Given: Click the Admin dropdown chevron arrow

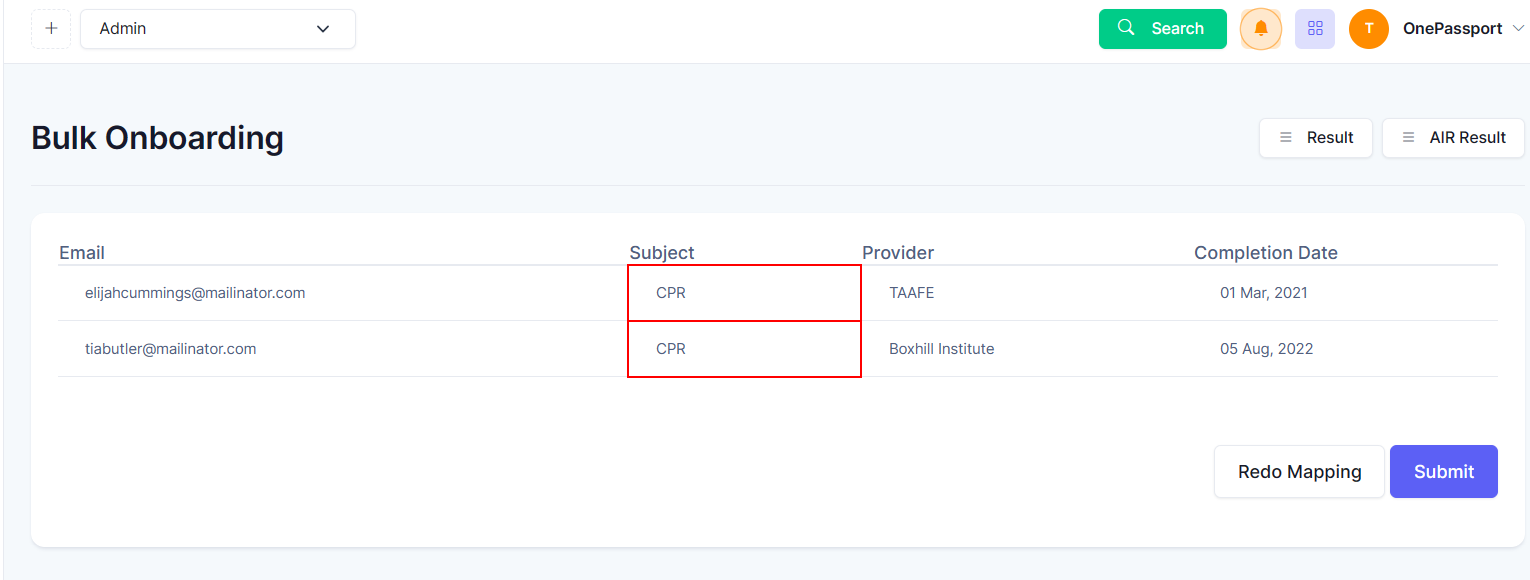Looking at the screenshot, I should point(323,29).
